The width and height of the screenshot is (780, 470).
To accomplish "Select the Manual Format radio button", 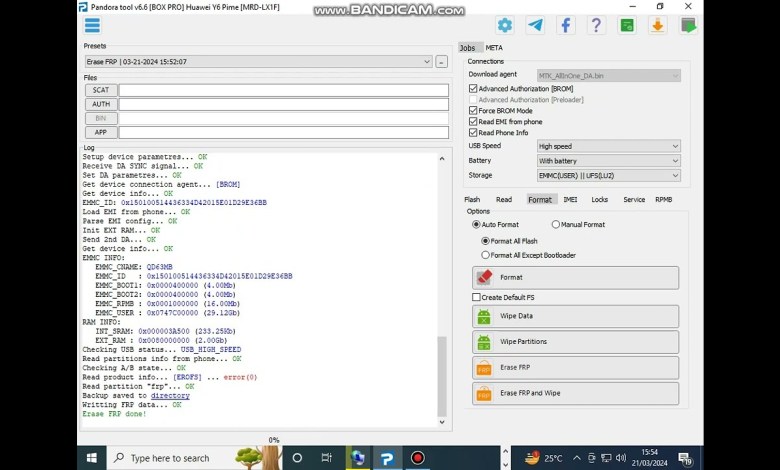I will coord(556,225).
